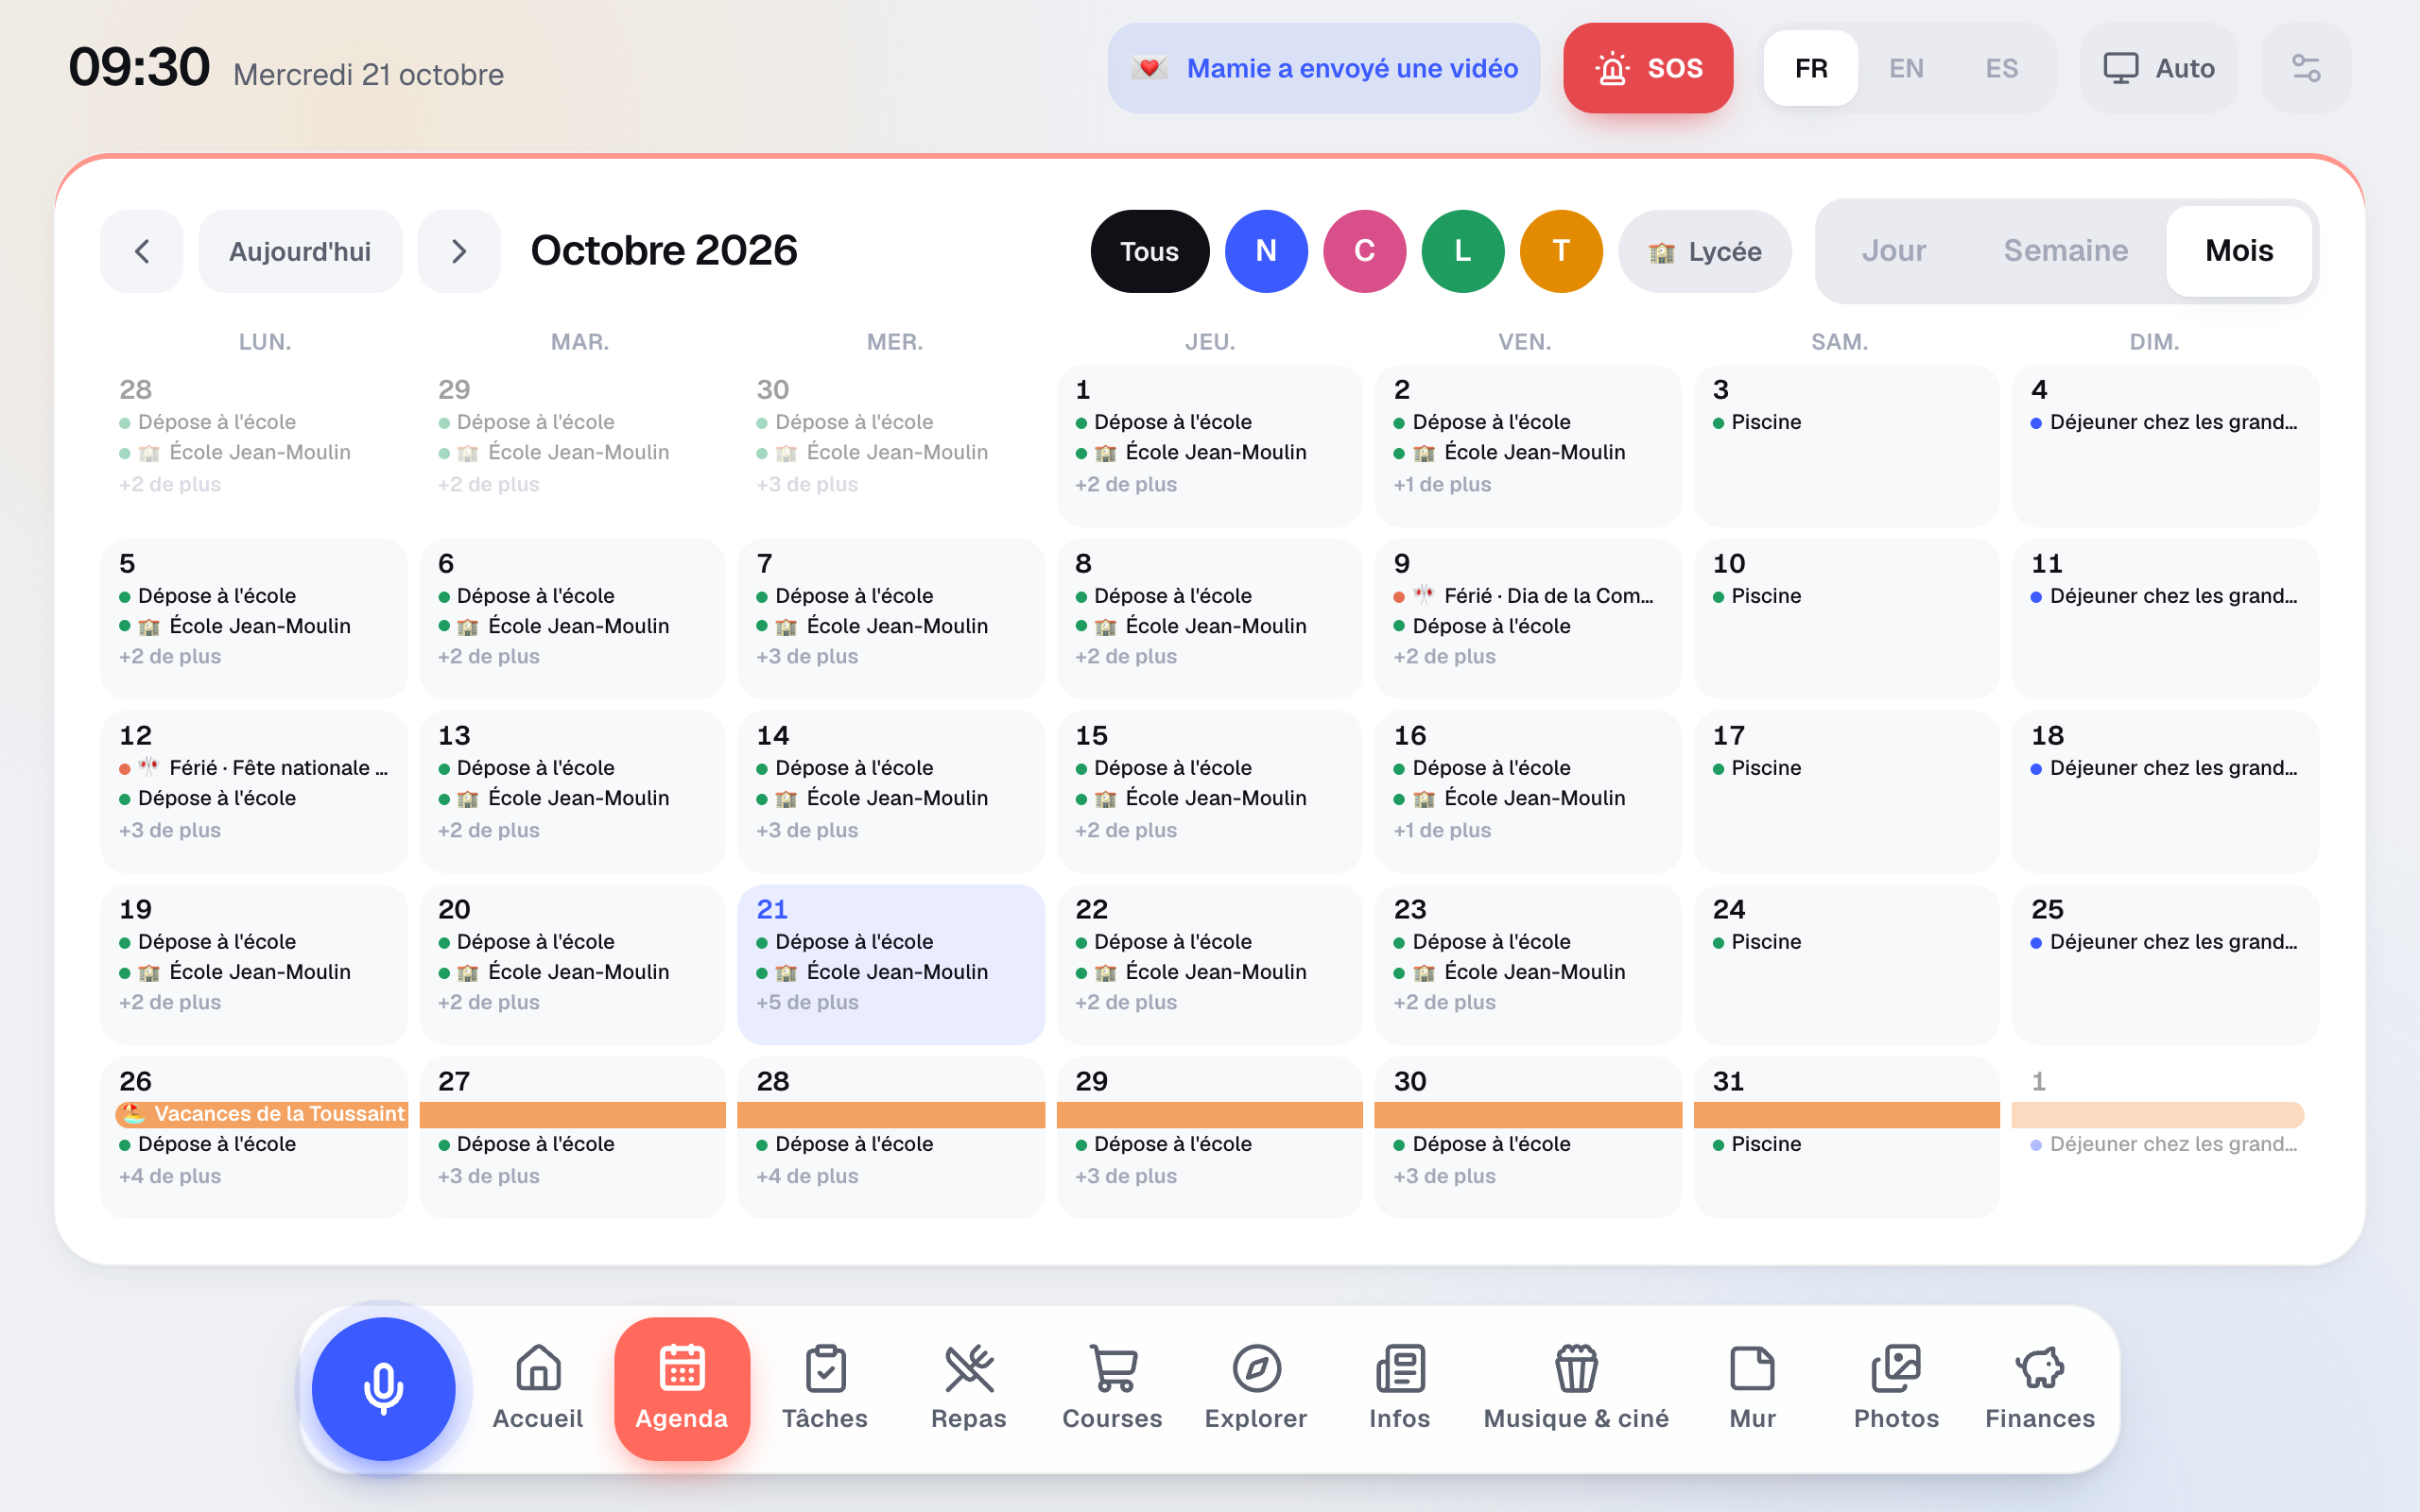Image resolution: width=2420 pixels, height=1512 pixels.
Task: Open the Mur note section
Action: tap(1753, 1388)
